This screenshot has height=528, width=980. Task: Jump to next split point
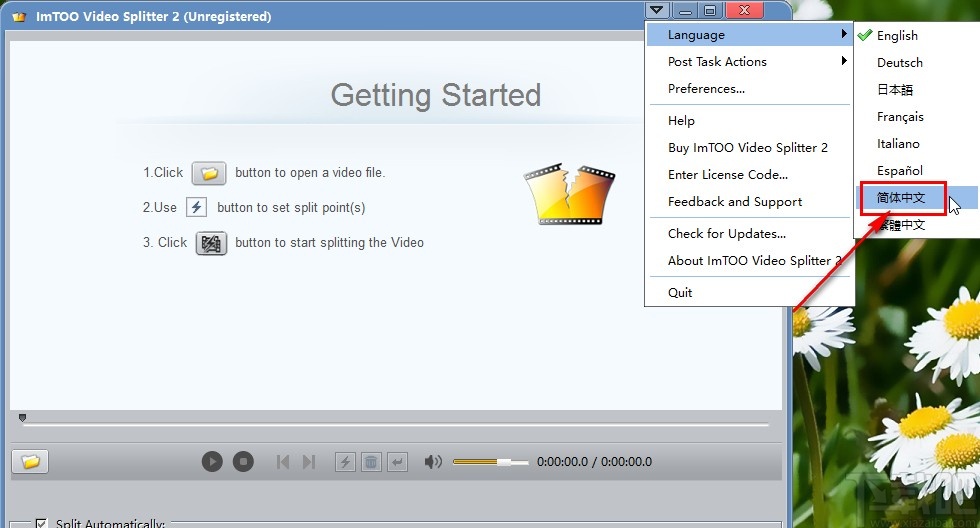[x=309, y=462]
